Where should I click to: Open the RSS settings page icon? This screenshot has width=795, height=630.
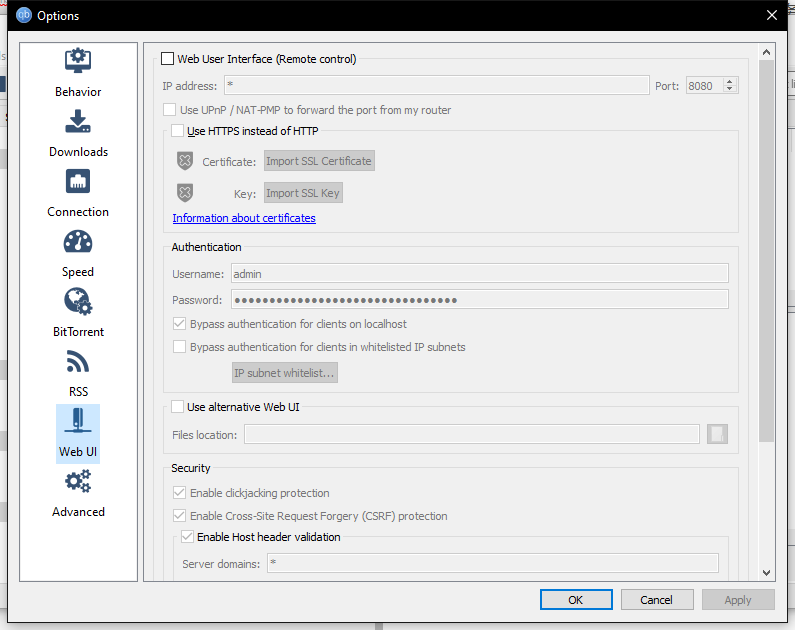click(78, 361)
